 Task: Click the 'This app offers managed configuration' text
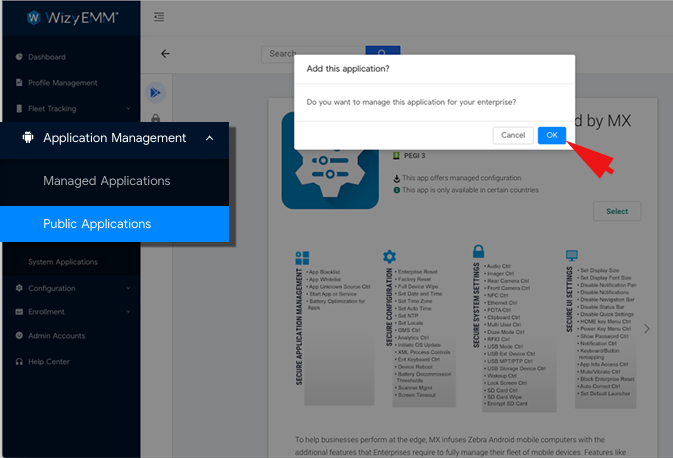[461, 178]
